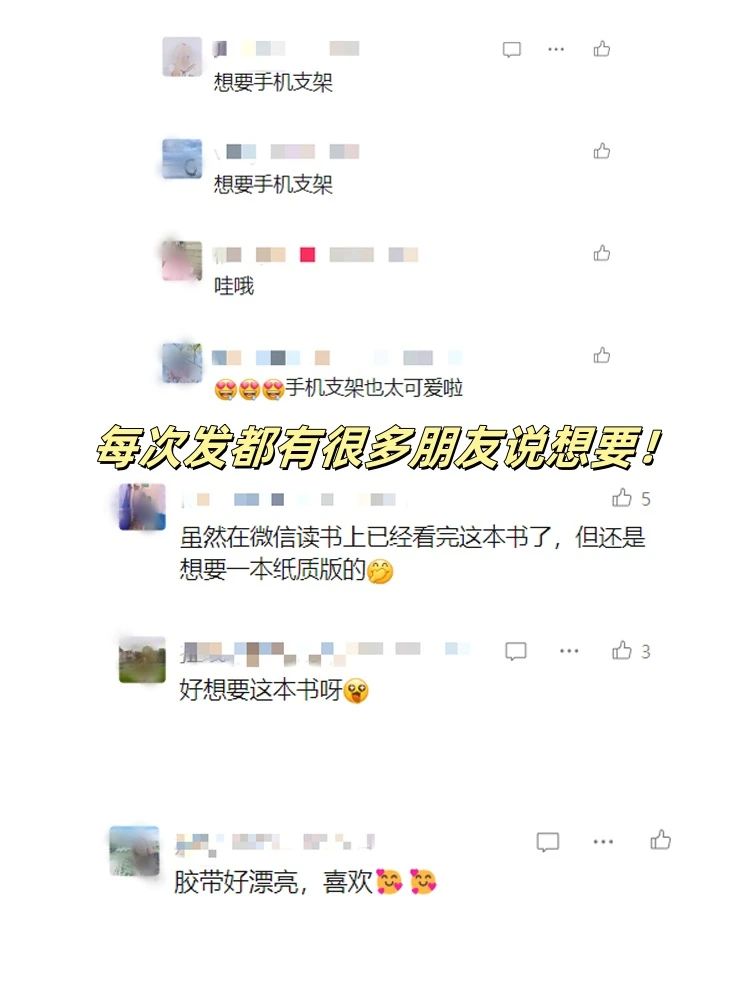Open avatar of 胶带好漂亮 commenter

point(135,851)
